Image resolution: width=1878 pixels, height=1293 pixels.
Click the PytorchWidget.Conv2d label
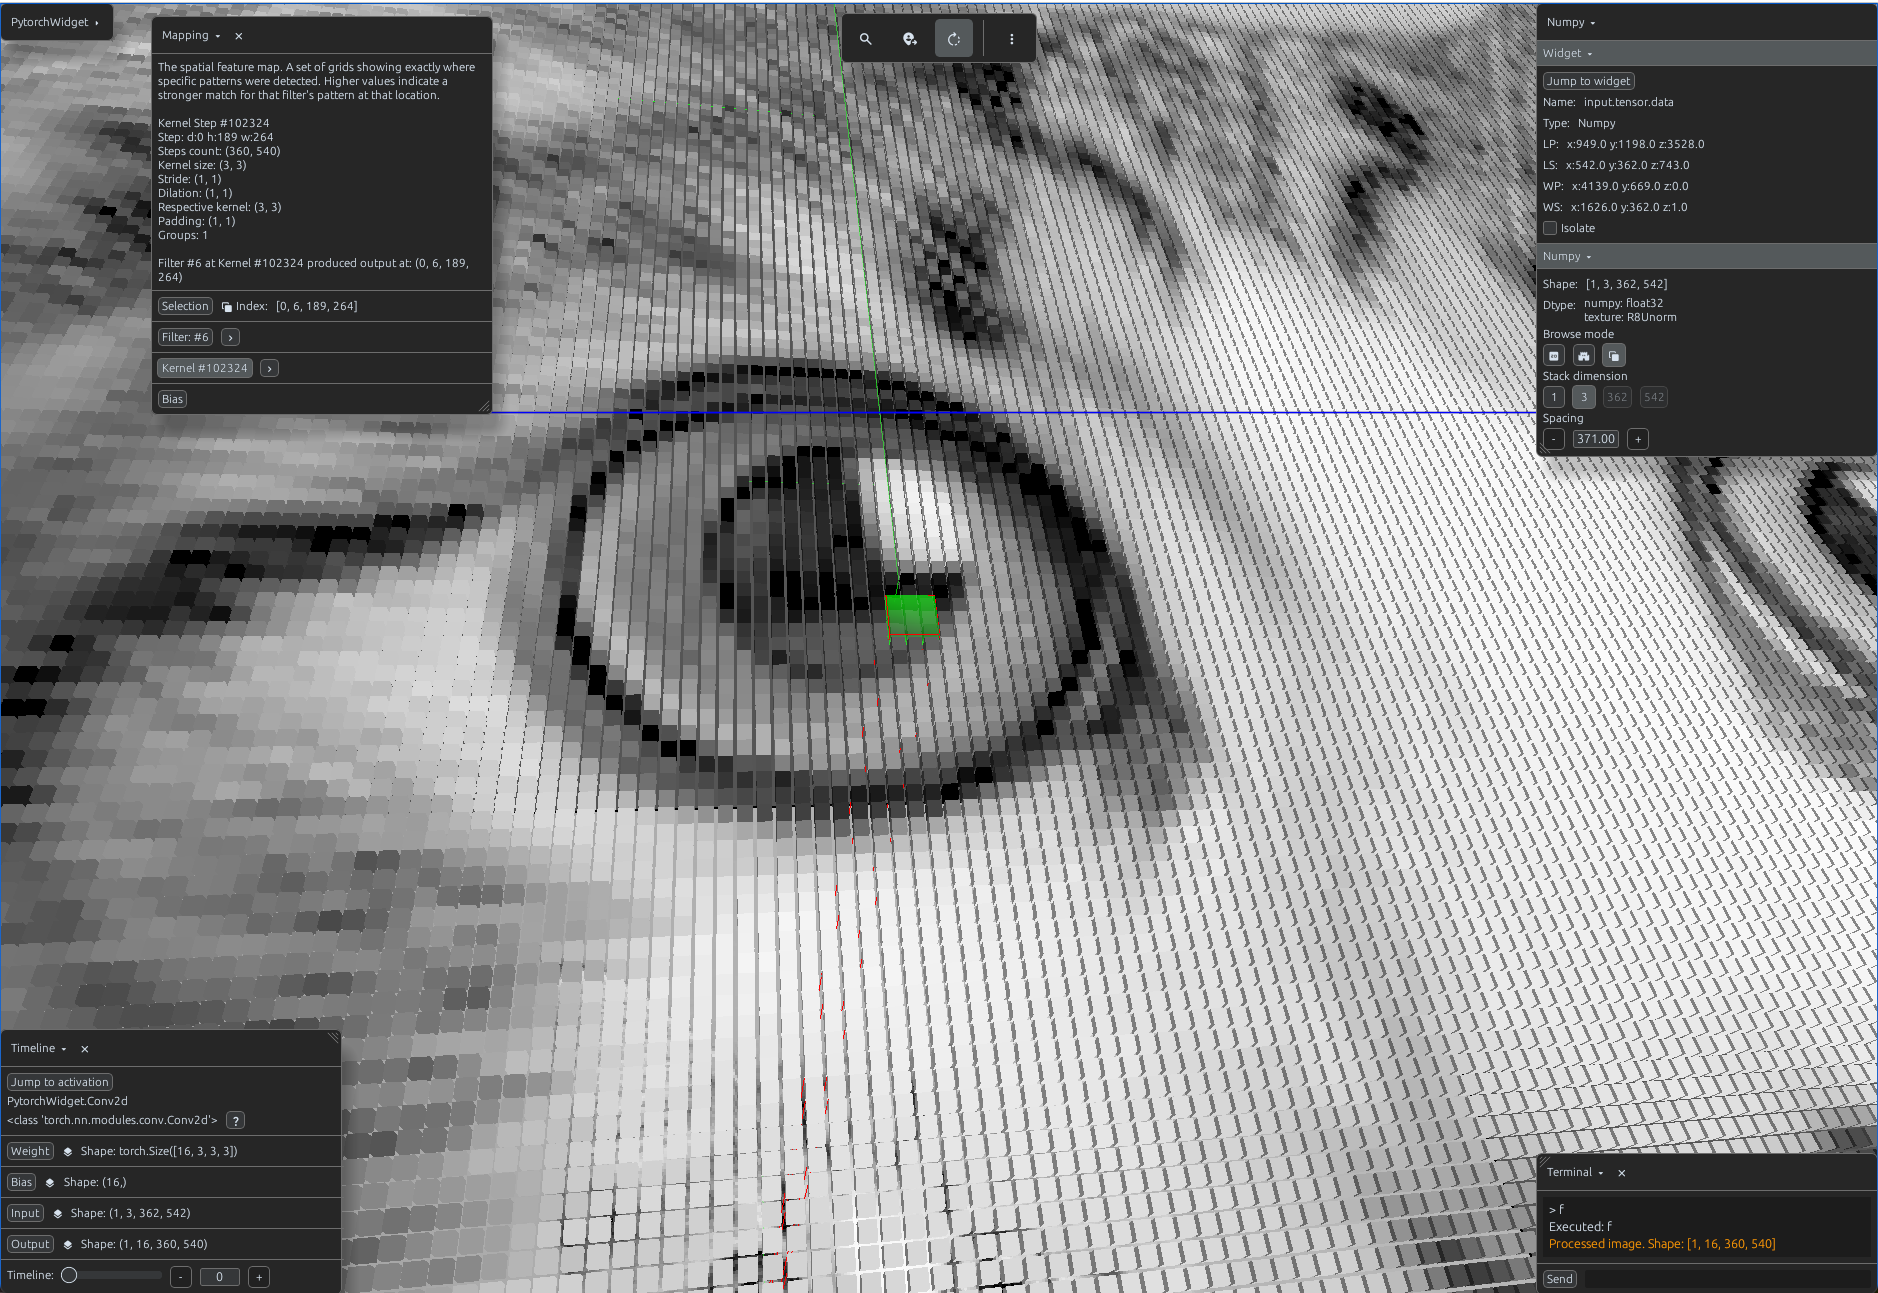(67, 1102)
